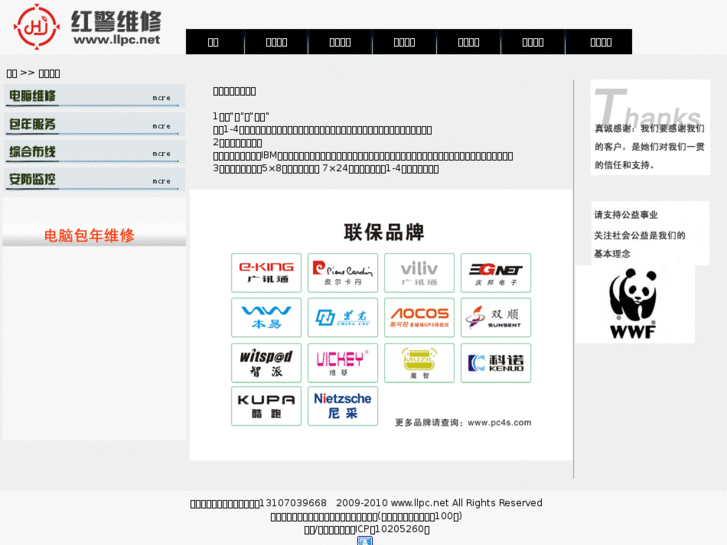The width and height of the screenshot is (727, 545).
Task: Click 'more' beside 电脑维修
Action: pos(161,98)
